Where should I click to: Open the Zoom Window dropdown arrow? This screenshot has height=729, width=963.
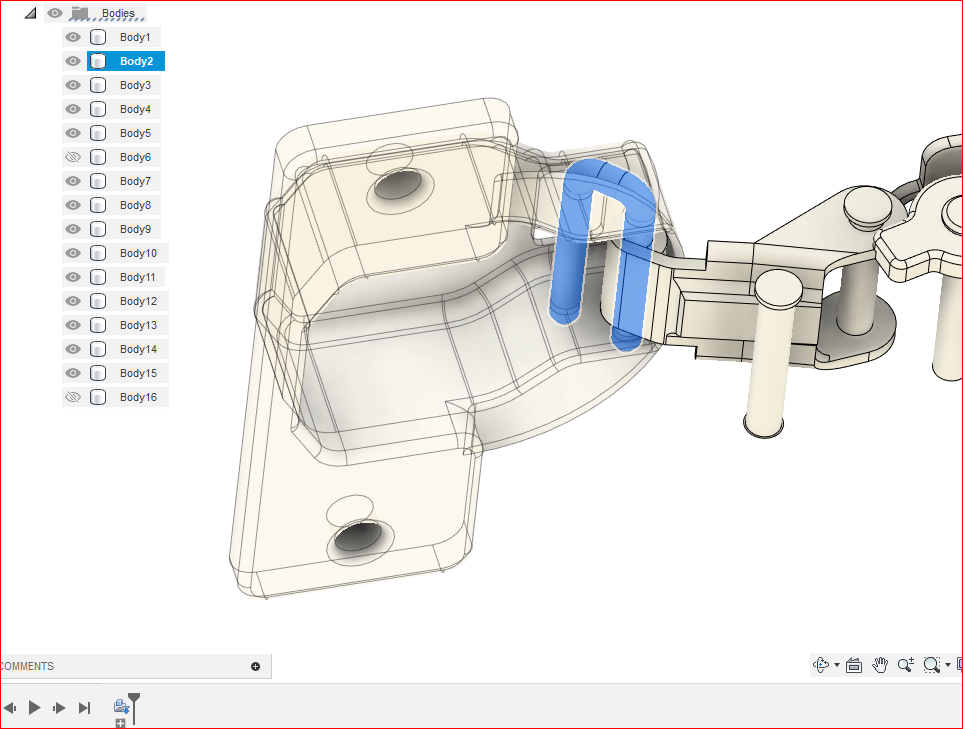[948, 665]
